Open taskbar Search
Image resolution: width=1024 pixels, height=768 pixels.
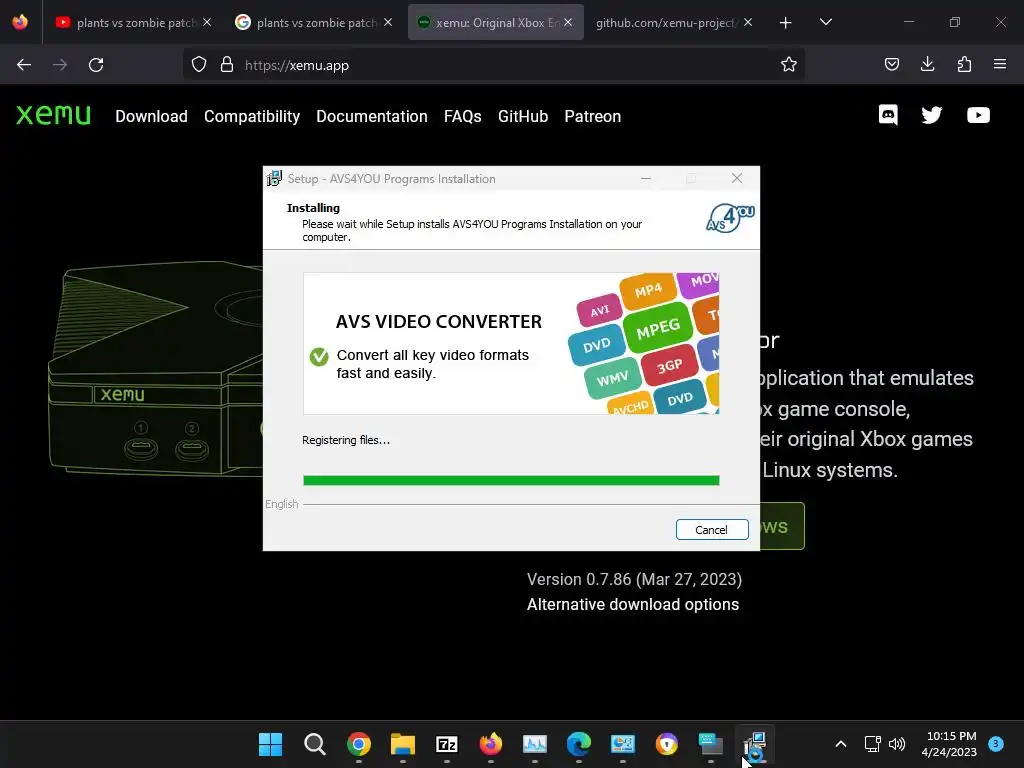[315, 744]
